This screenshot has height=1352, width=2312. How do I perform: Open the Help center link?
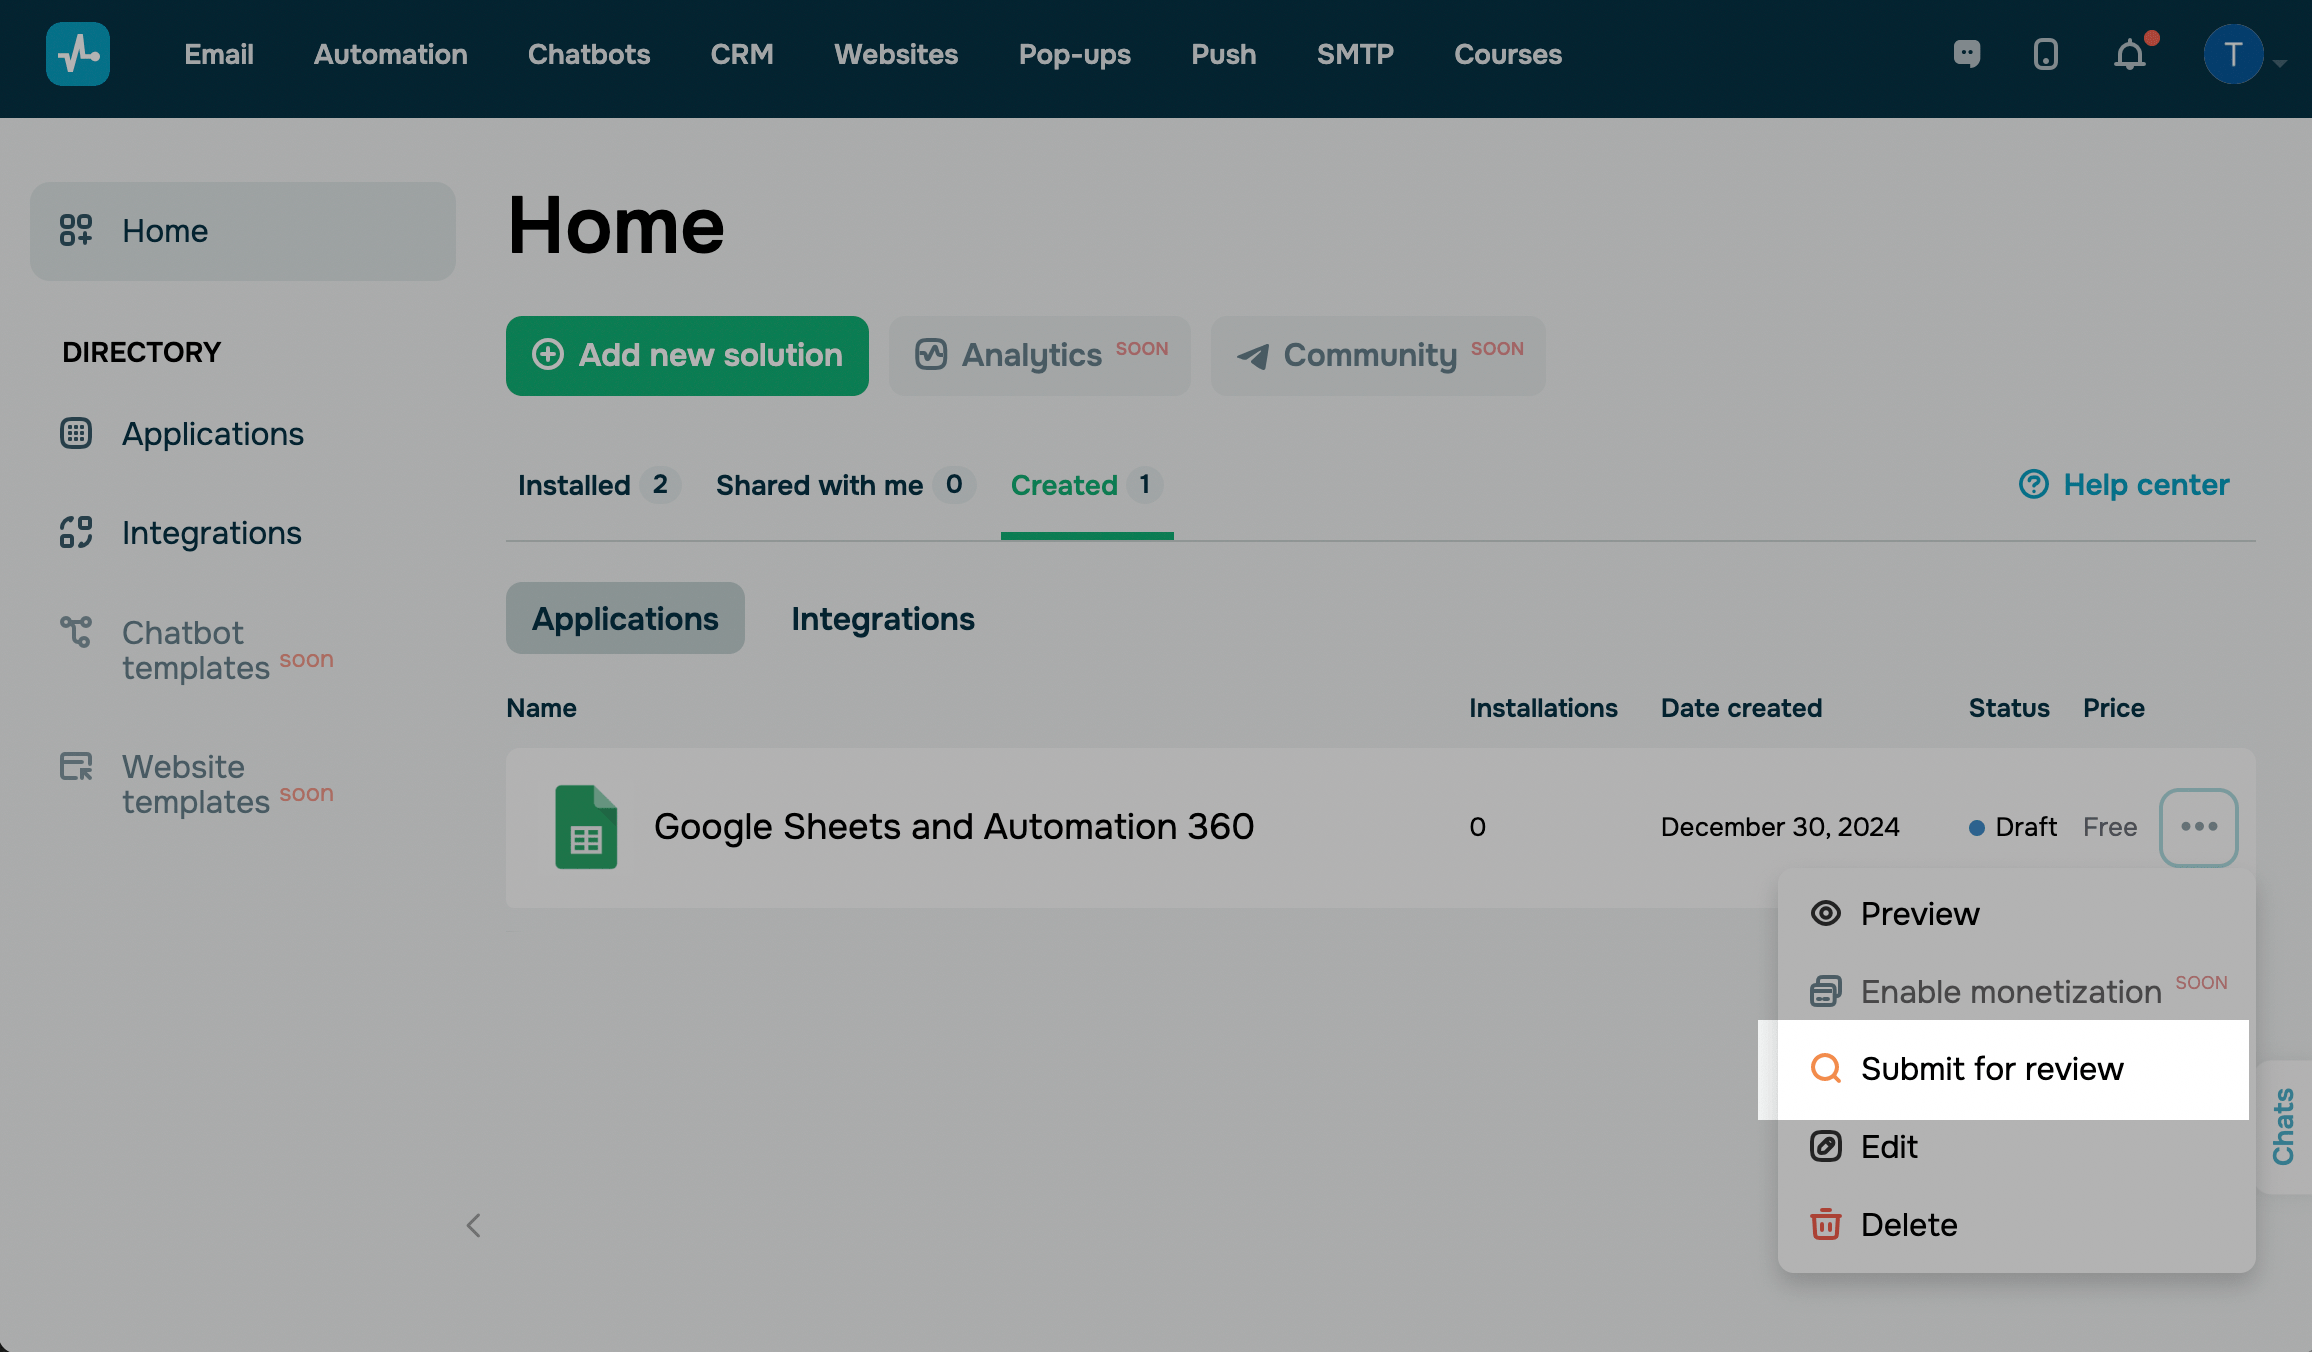tap(2124, 485)
